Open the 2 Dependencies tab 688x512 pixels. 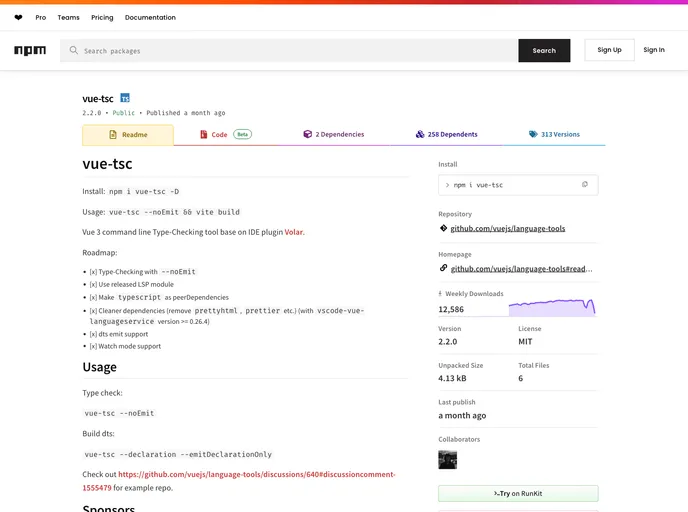coord(333,135)
